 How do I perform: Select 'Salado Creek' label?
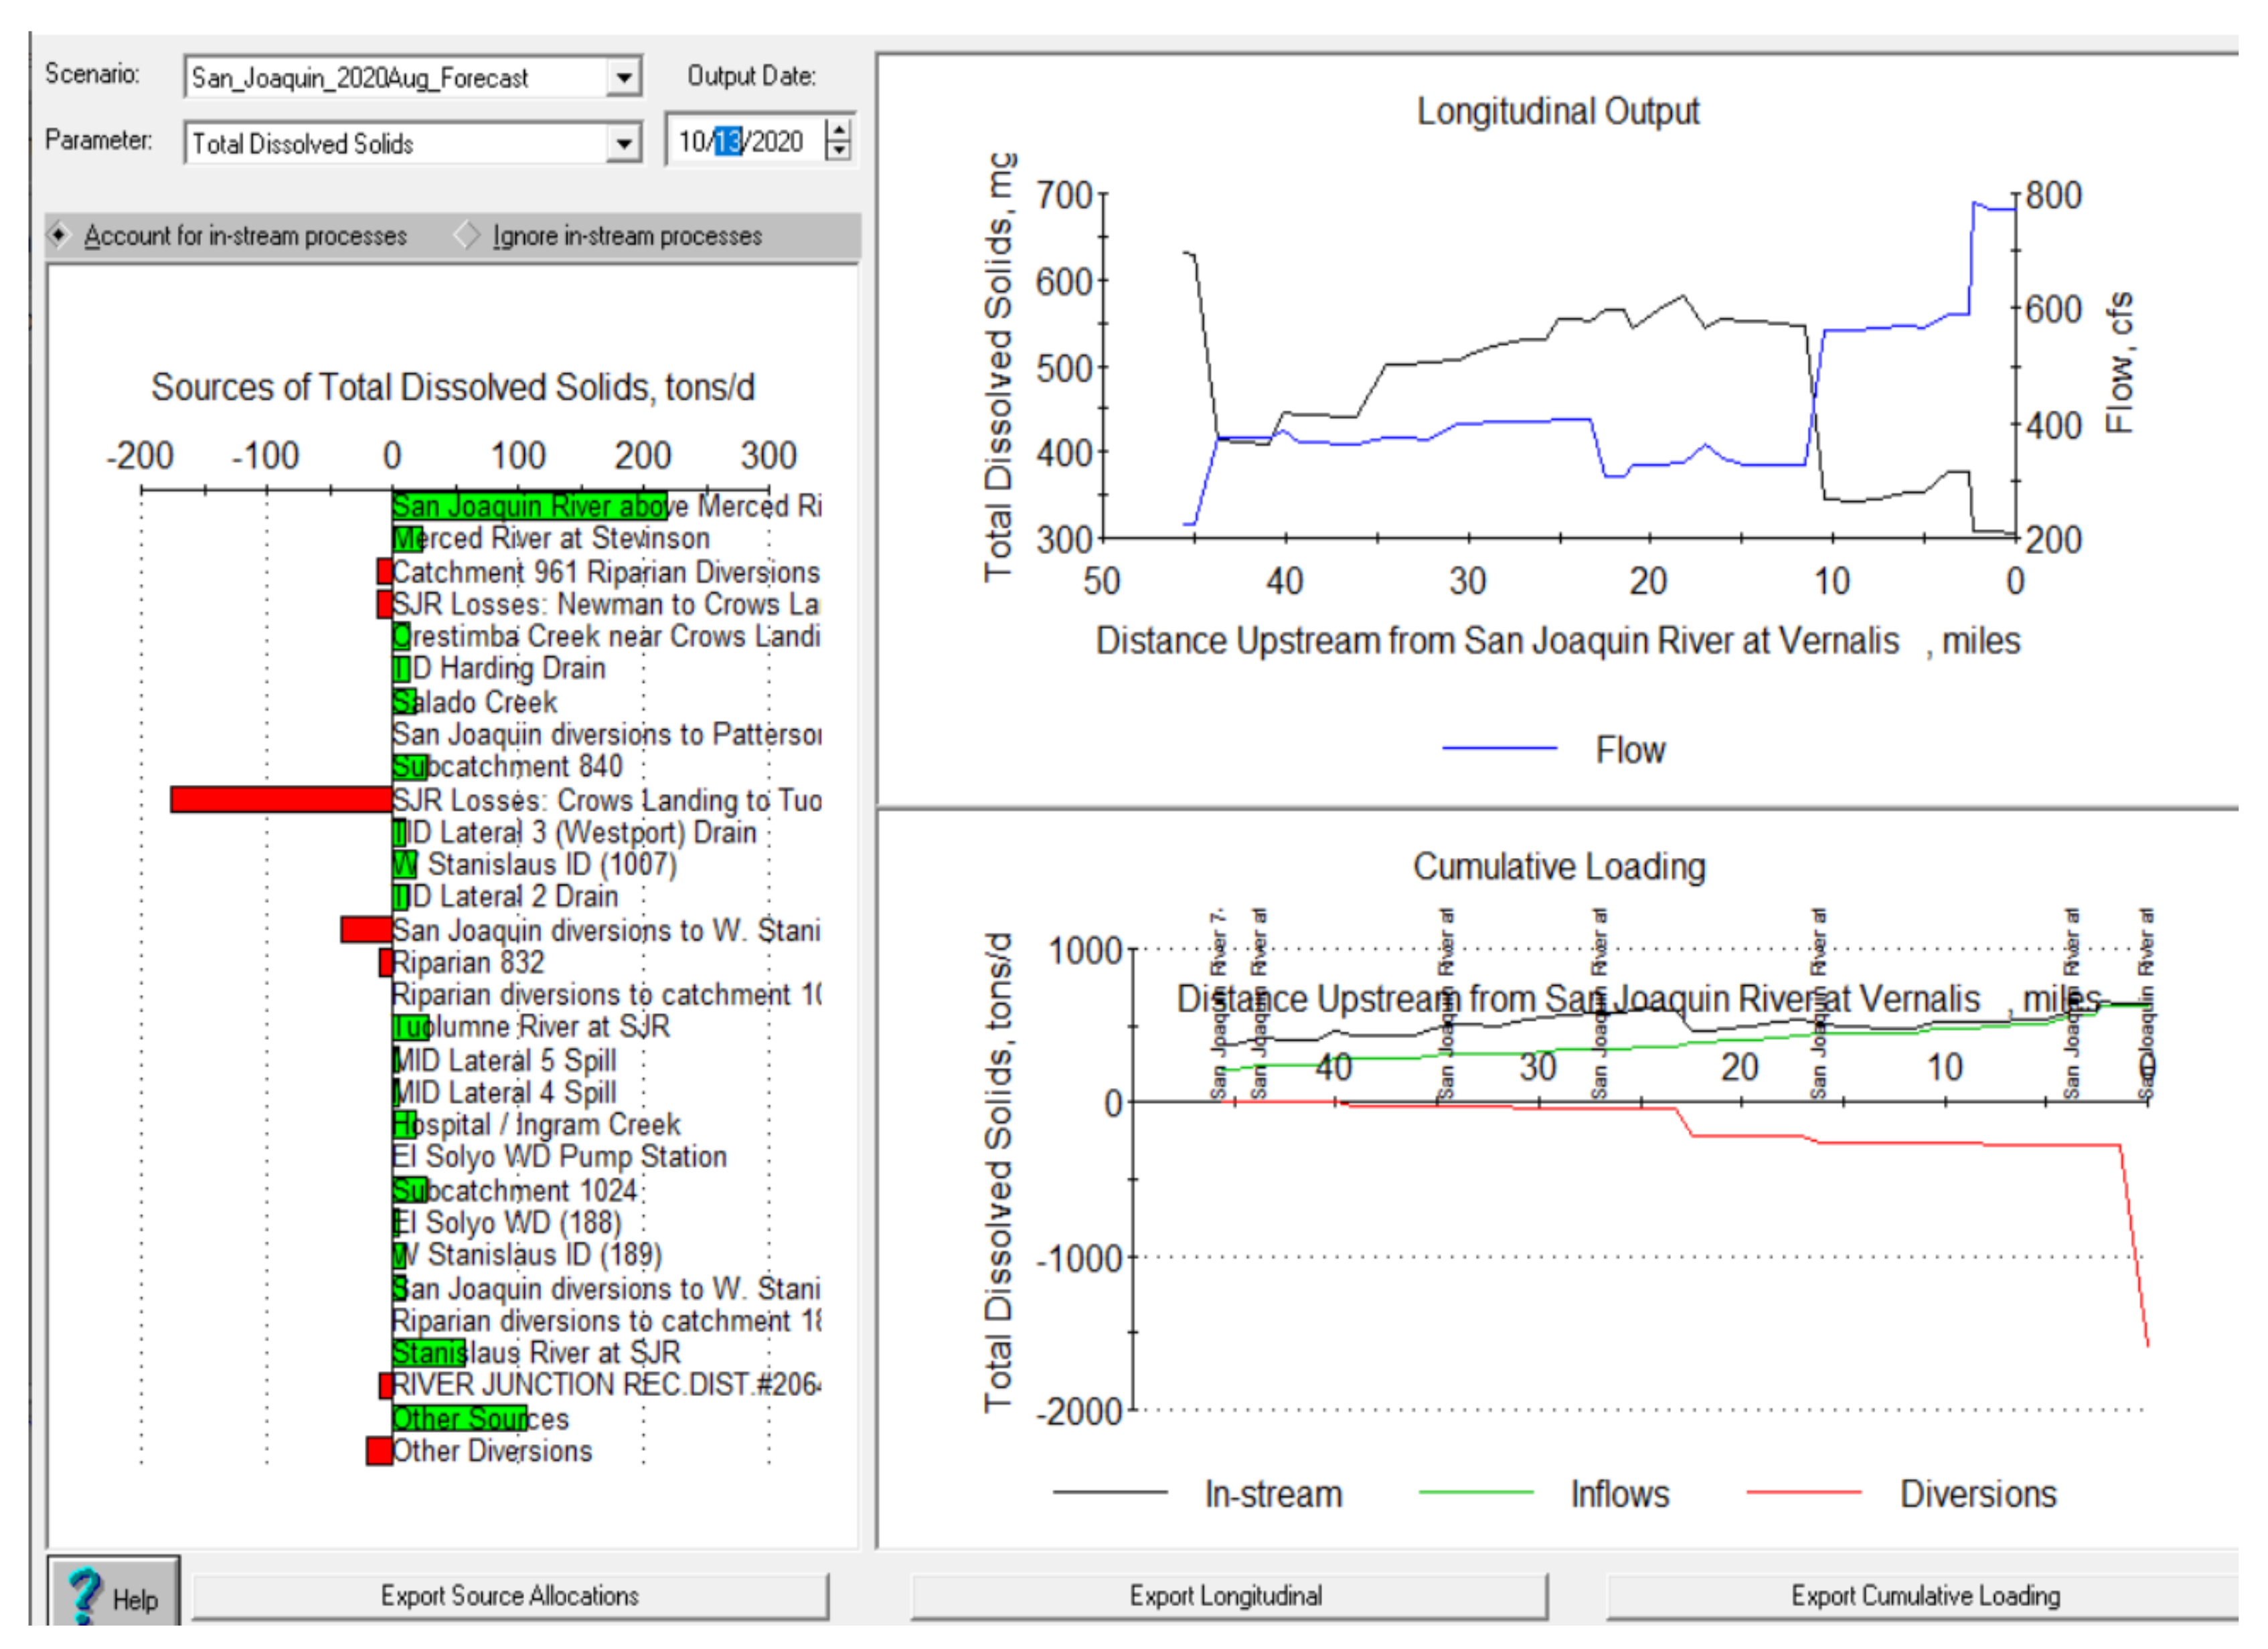[x=475, y=702]
